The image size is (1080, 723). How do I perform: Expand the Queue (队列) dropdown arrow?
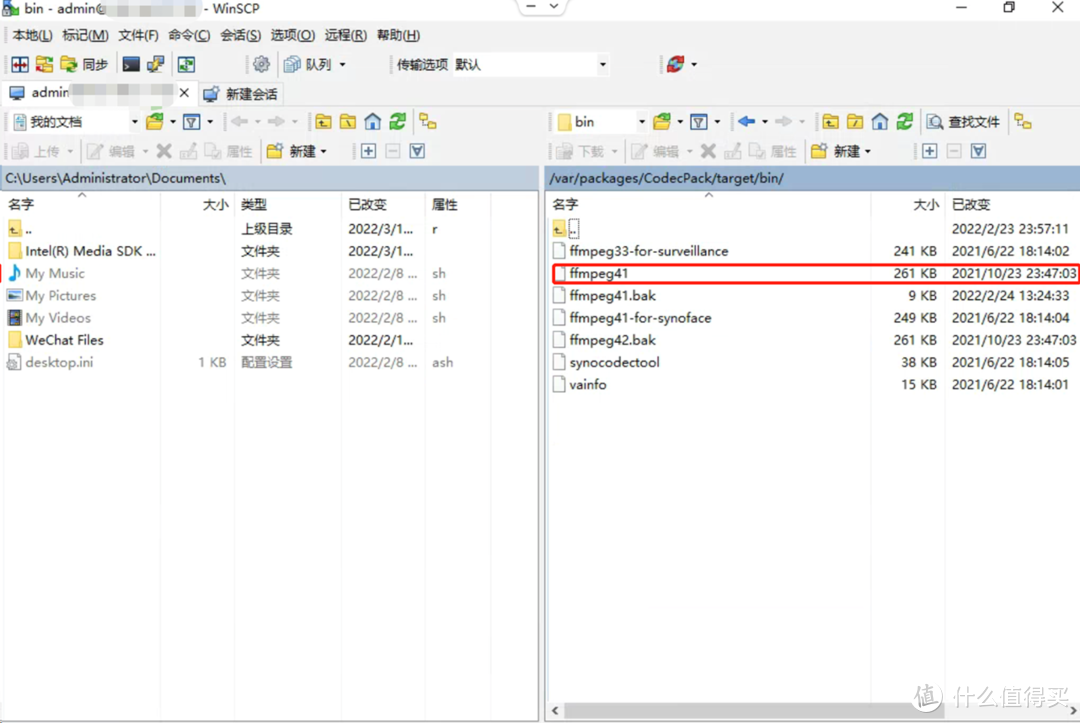[342, 64]
